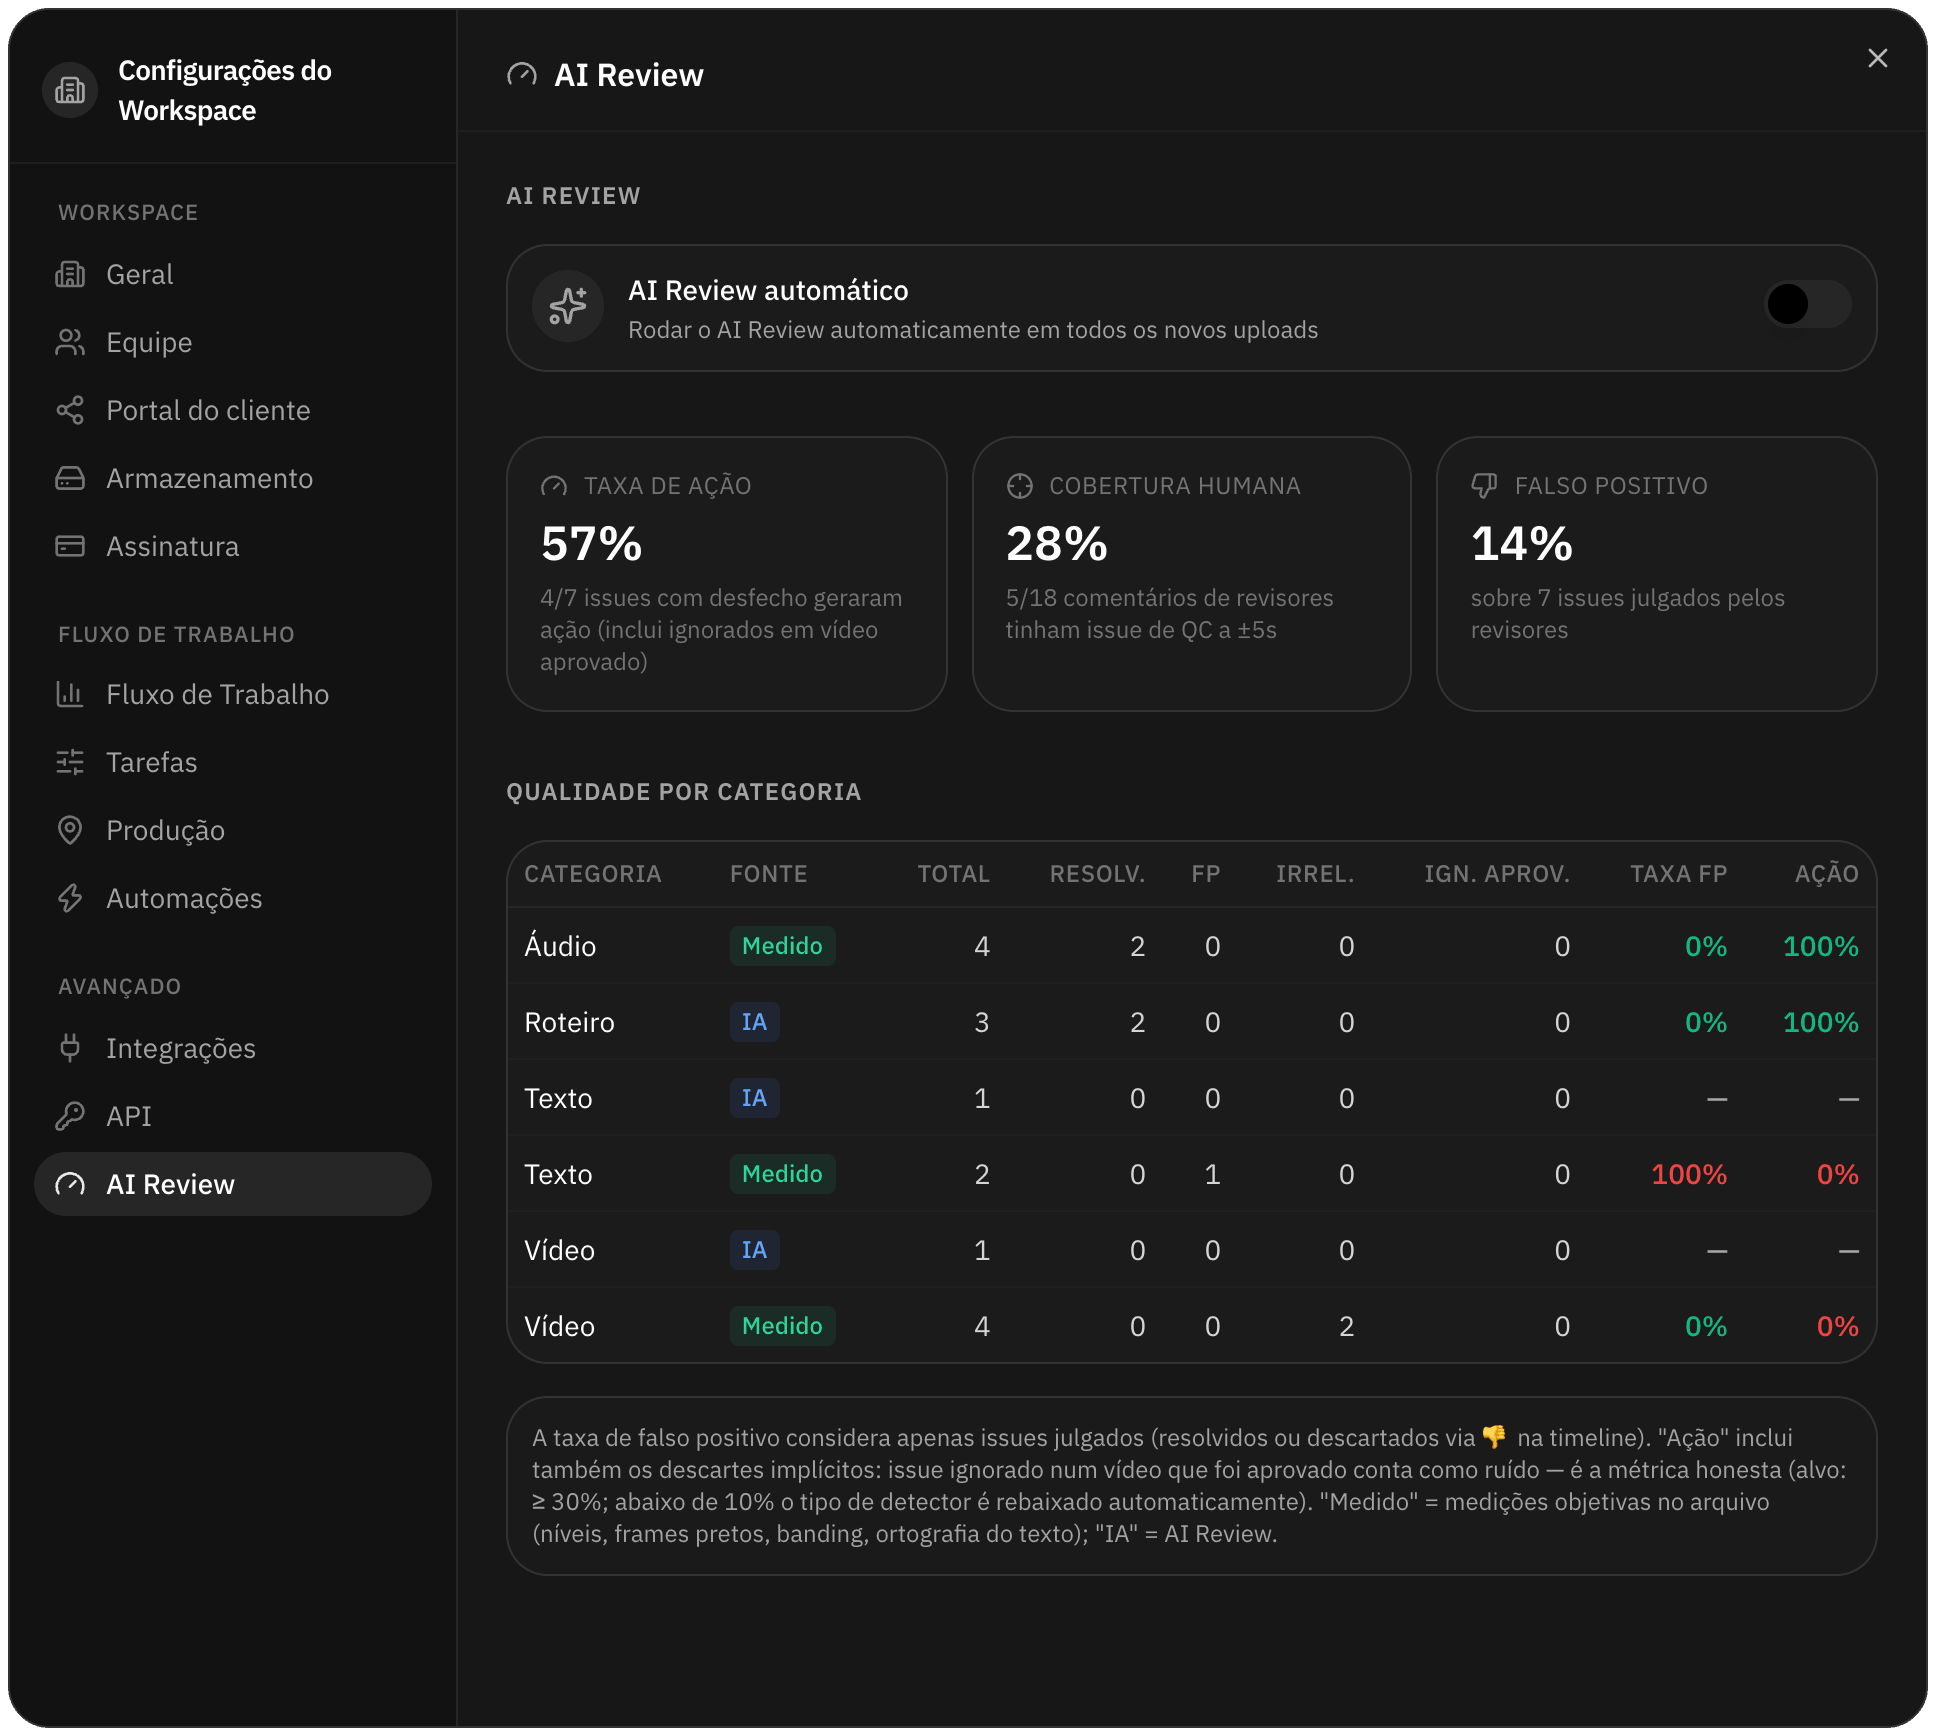
Task: Select Armazenamento in the sidebar
Action: point(233,478)
